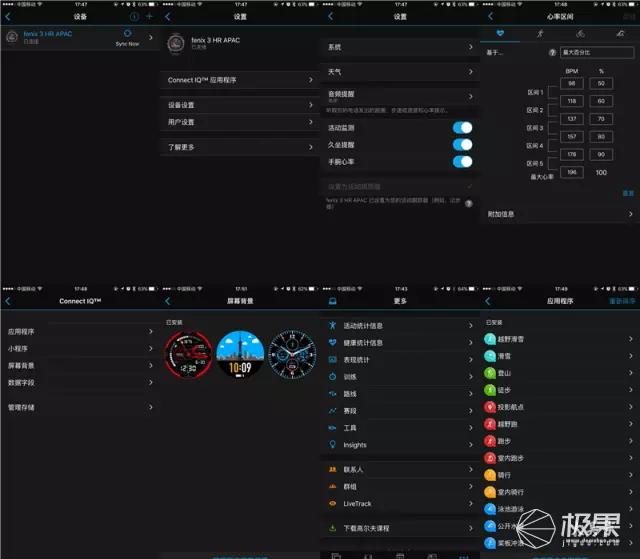Tap the teal 越野滑雪 app icon
The width and height of the screenshot is (640, 559).
(x=490, y=339)
